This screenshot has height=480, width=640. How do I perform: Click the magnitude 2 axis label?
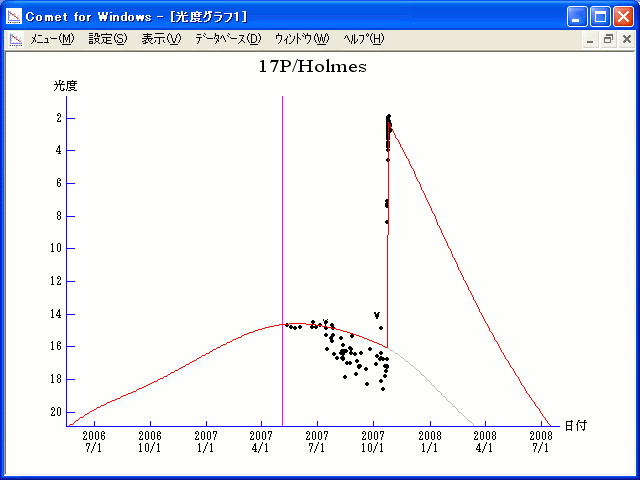[x=59, y=118]
